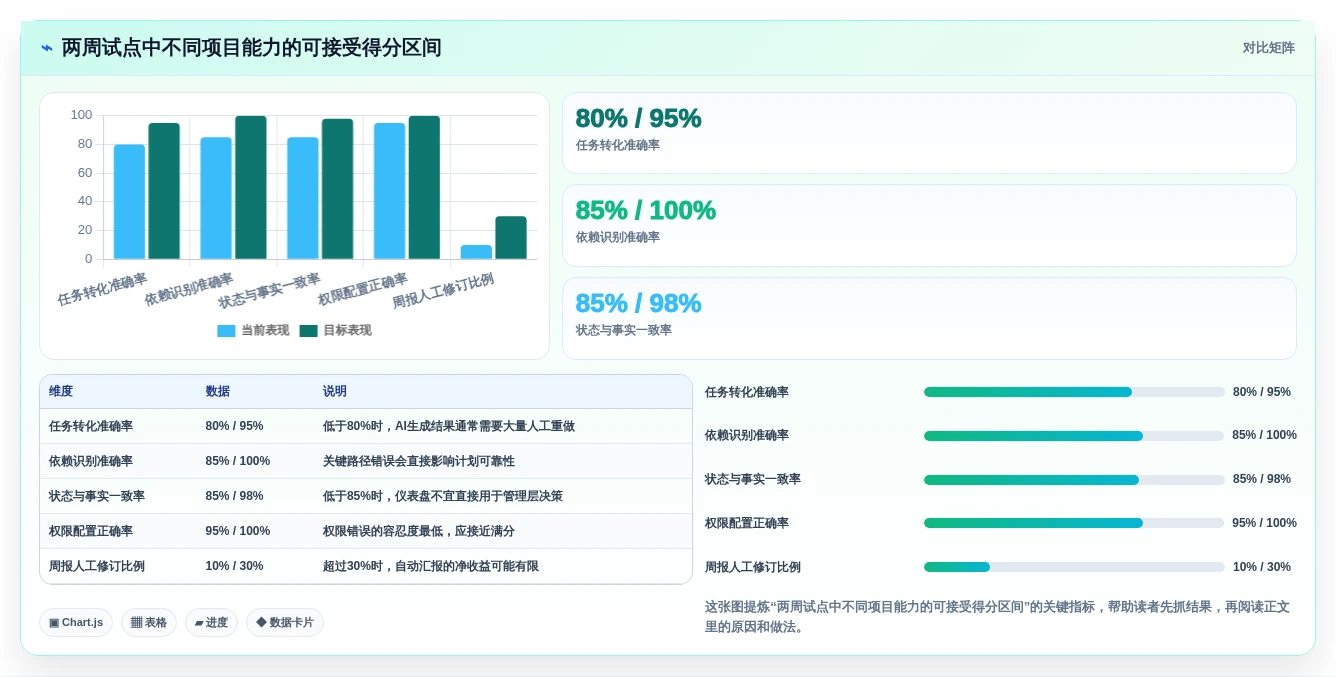
Task: Click the target bar for 权限配置正确率
Action: click(x=424, y=188)
